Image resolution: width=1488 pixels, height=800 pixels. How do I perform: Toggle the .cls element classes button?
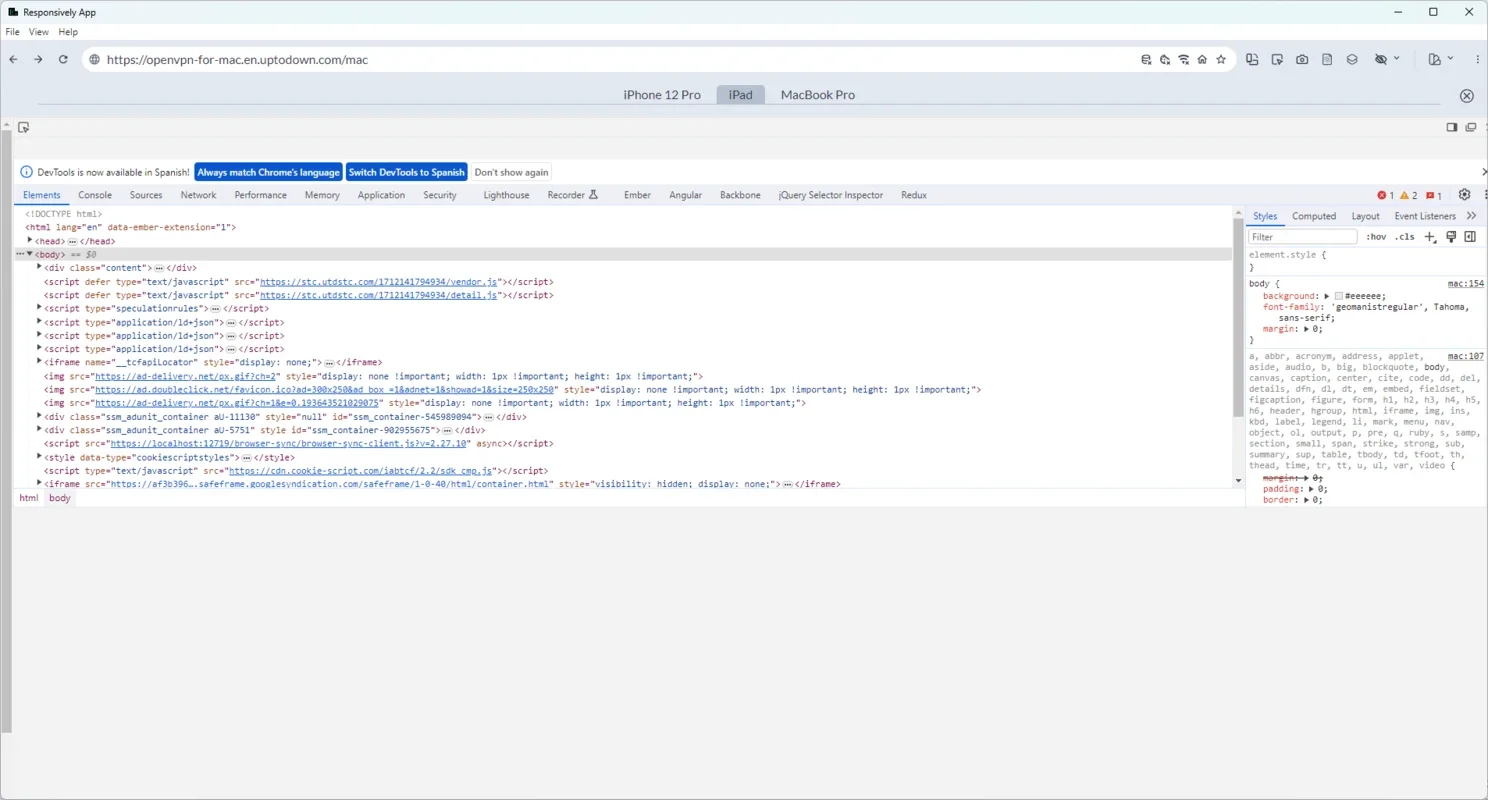click(1405, 237)
